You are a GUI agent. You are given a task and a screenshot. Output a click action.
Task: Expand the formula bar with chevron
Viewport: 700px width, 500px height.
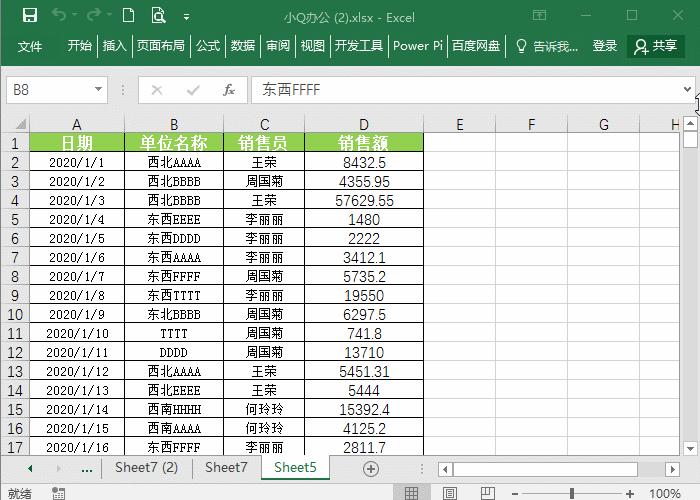(x=687, y=89)
